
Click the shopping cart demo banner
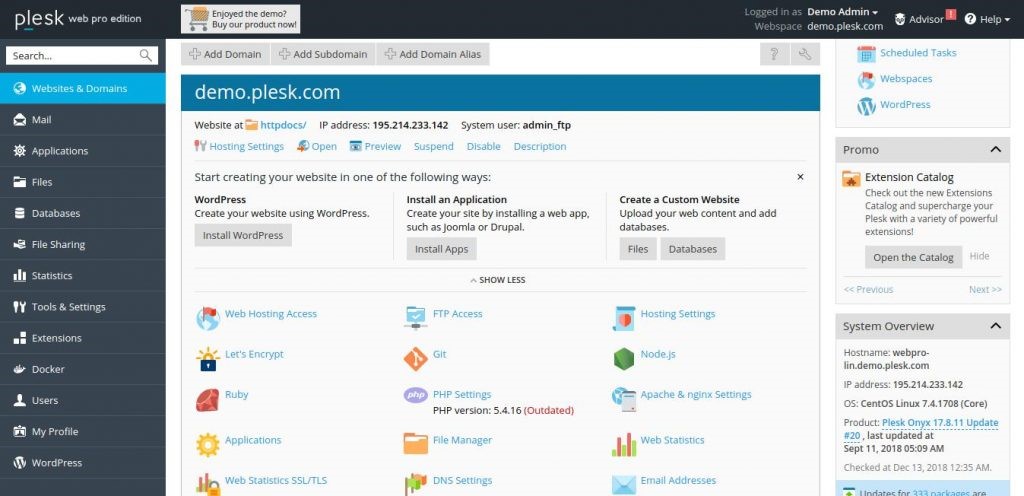pos(240,19)
